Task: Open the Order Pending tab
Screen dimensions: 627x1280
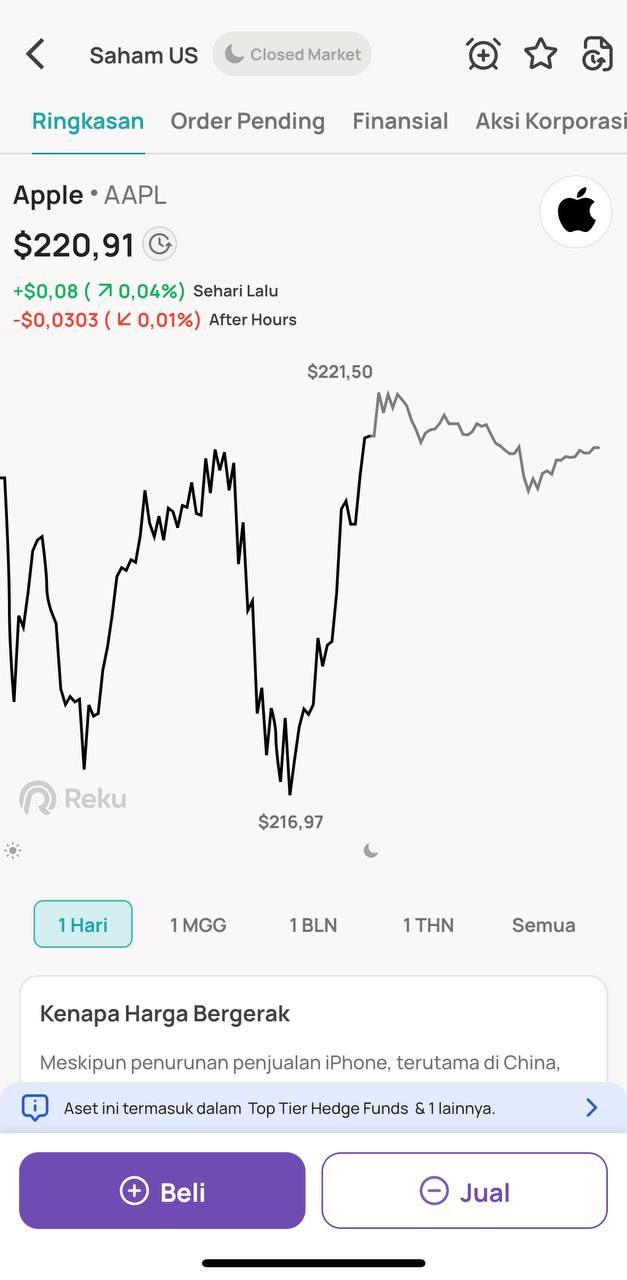Action: click(248, 121)
